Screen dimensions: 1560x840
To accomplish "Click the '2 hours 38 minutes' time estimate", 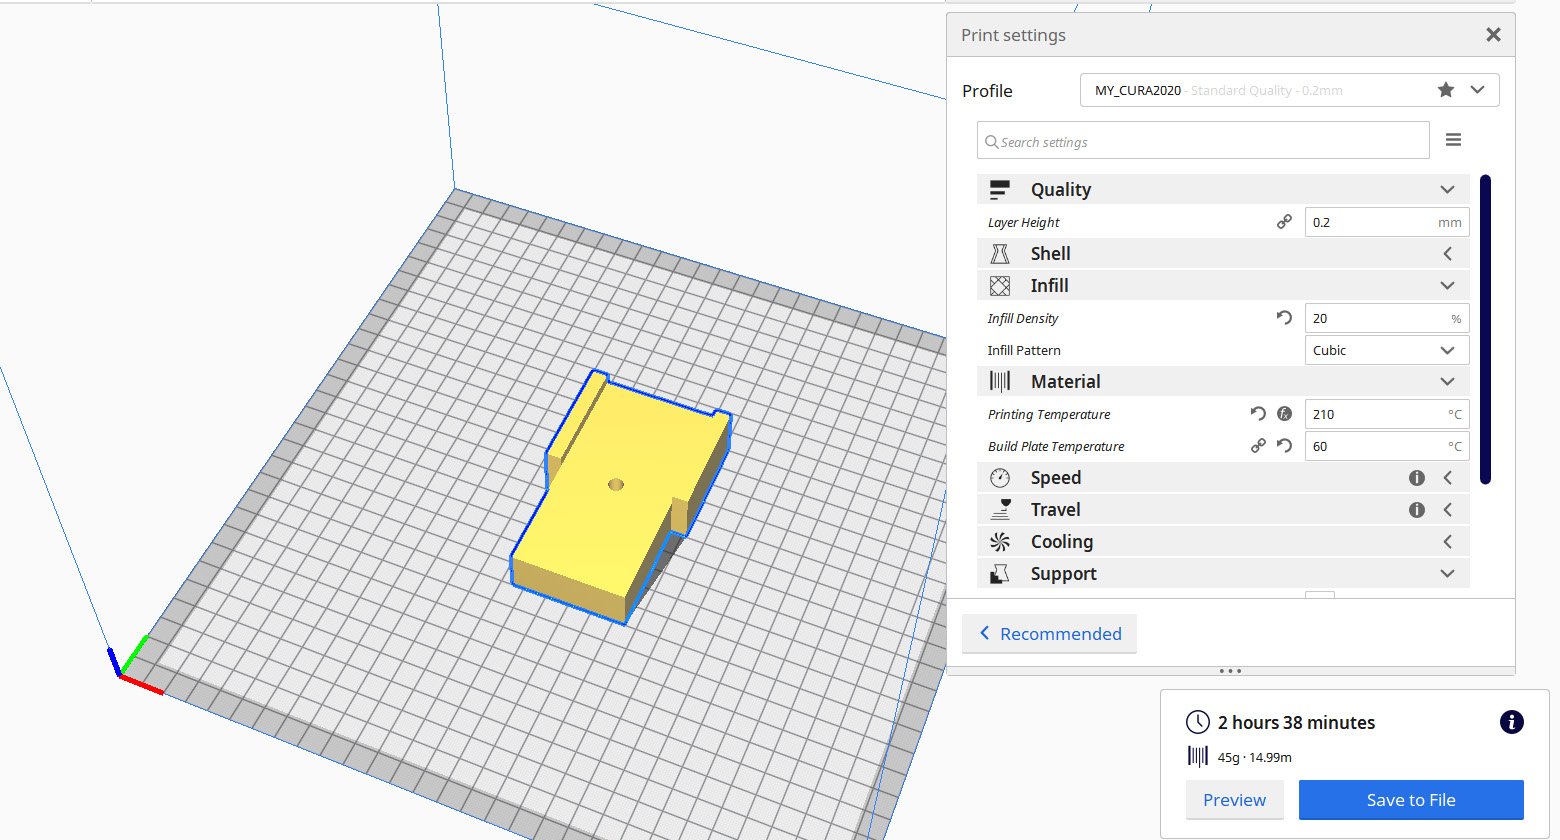I will [x=1296, y=722].
